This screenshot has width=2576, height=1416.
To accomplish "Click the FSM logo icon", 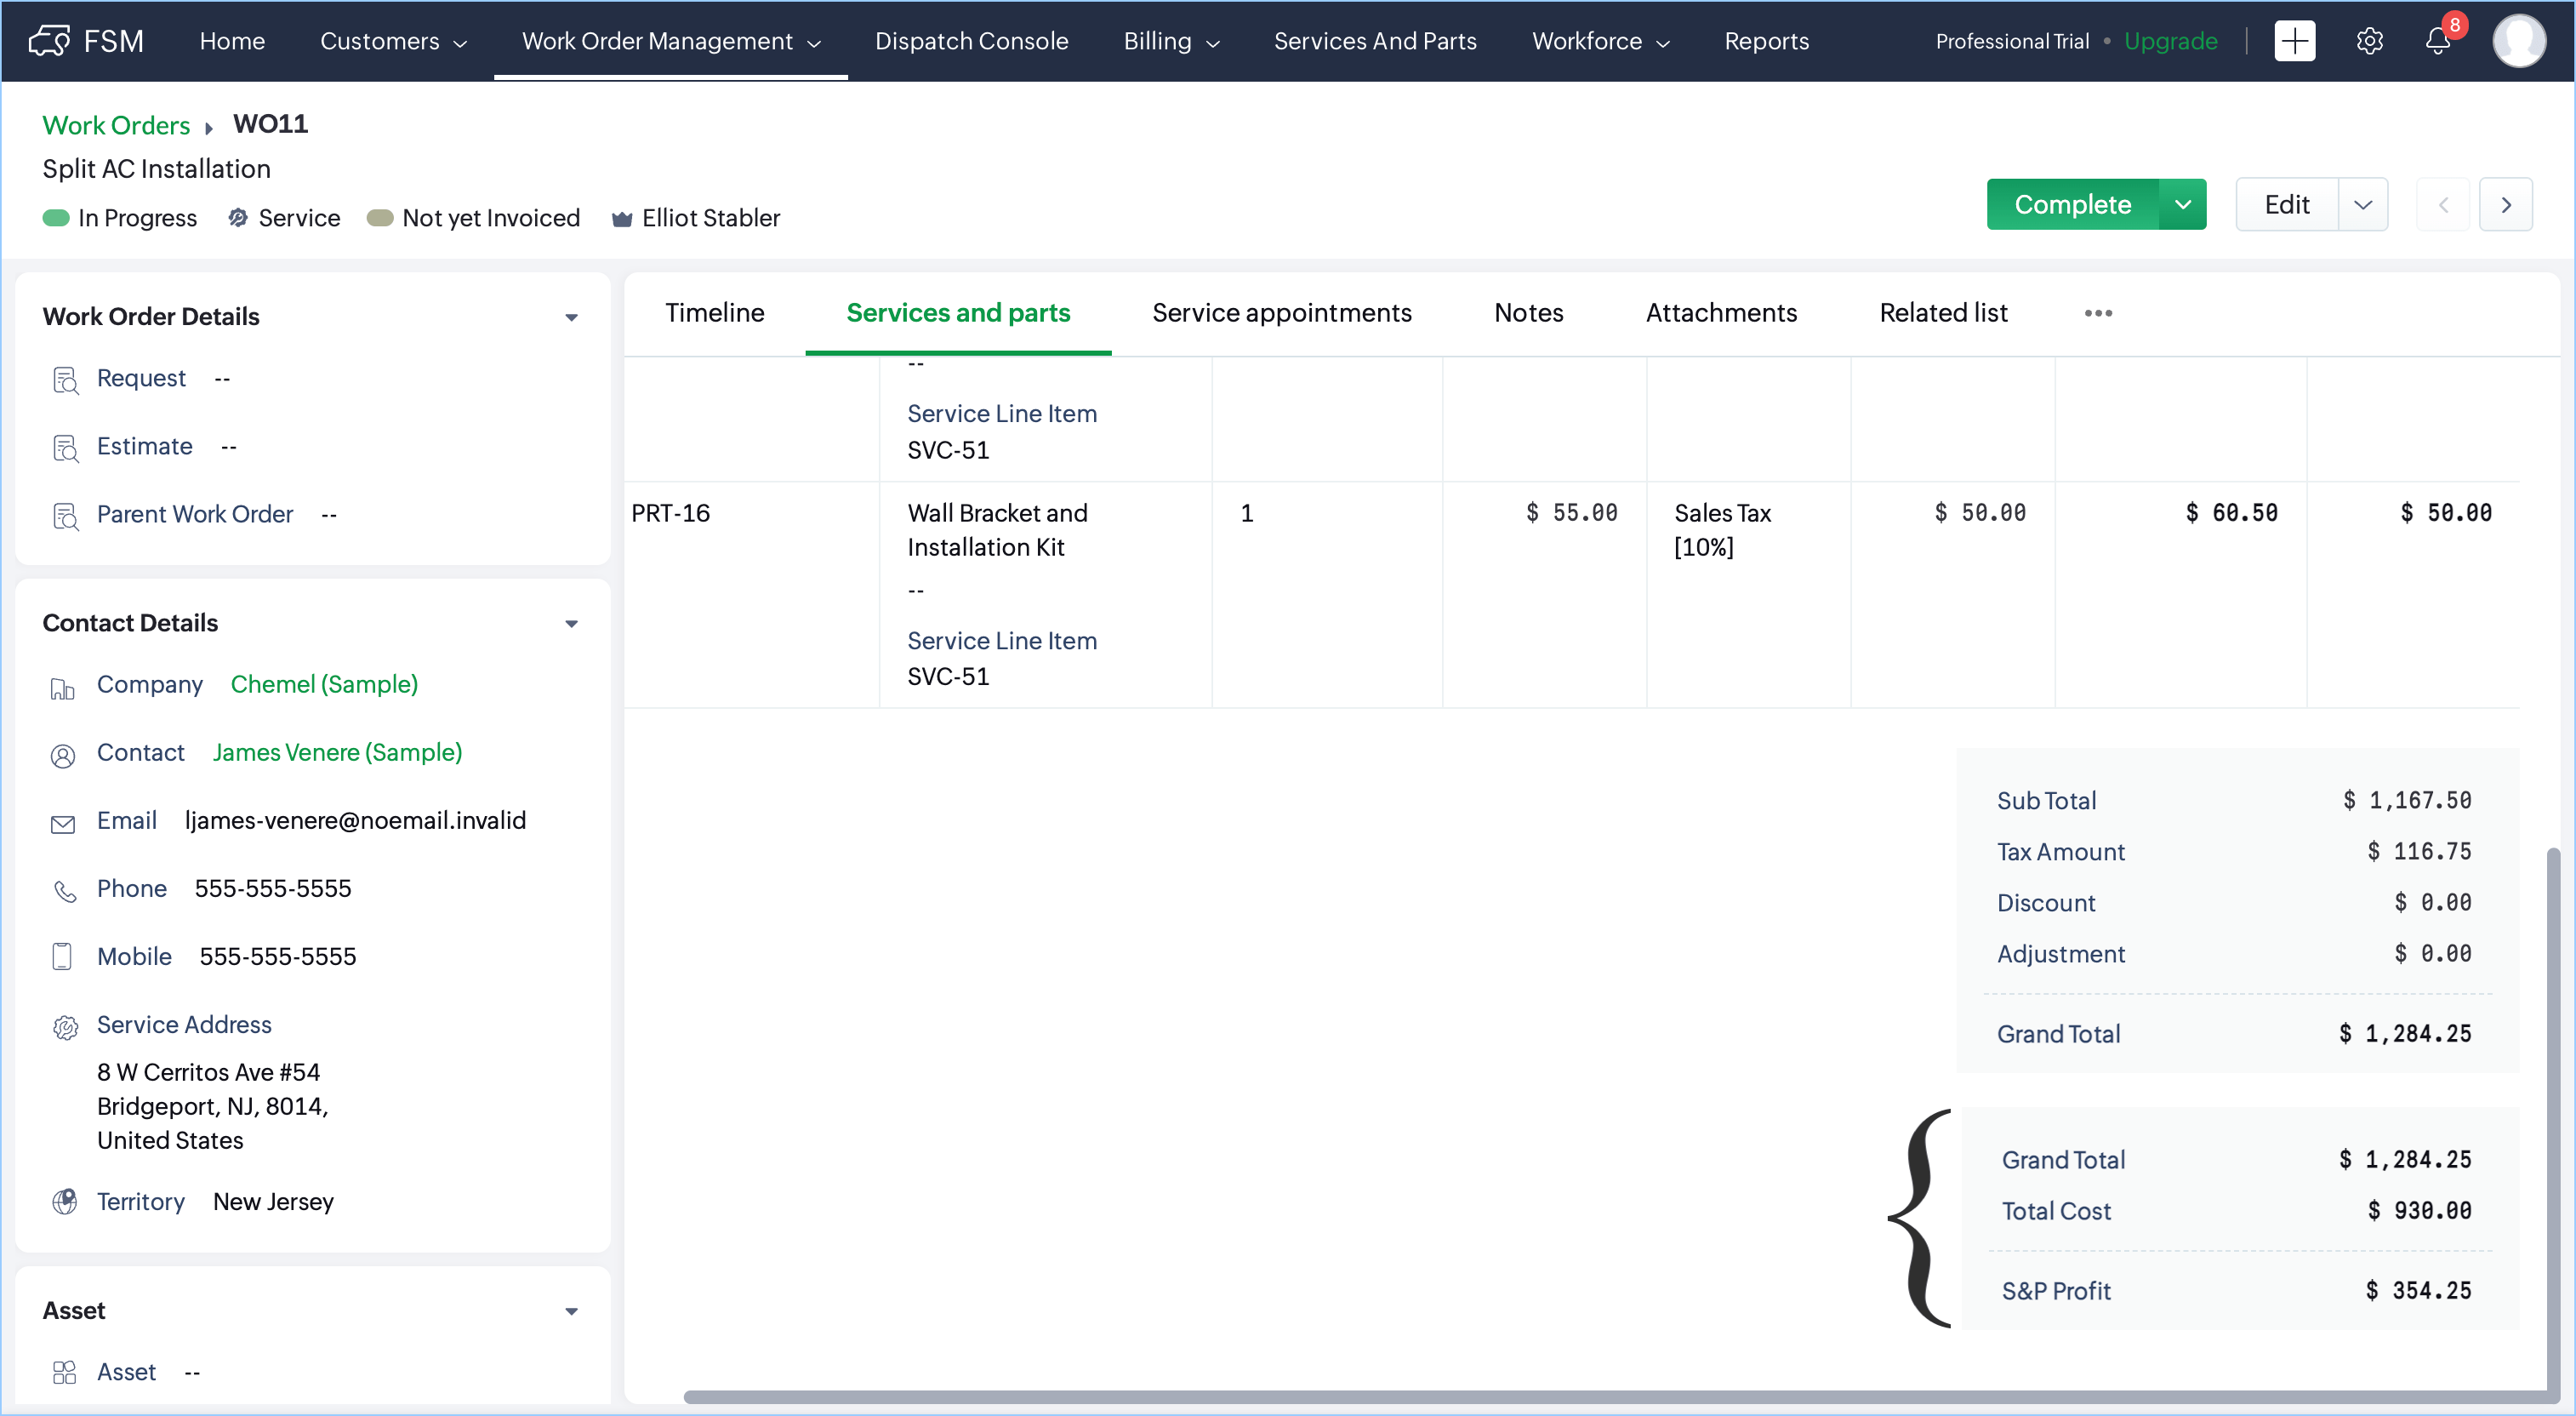I will coord(50,41).
